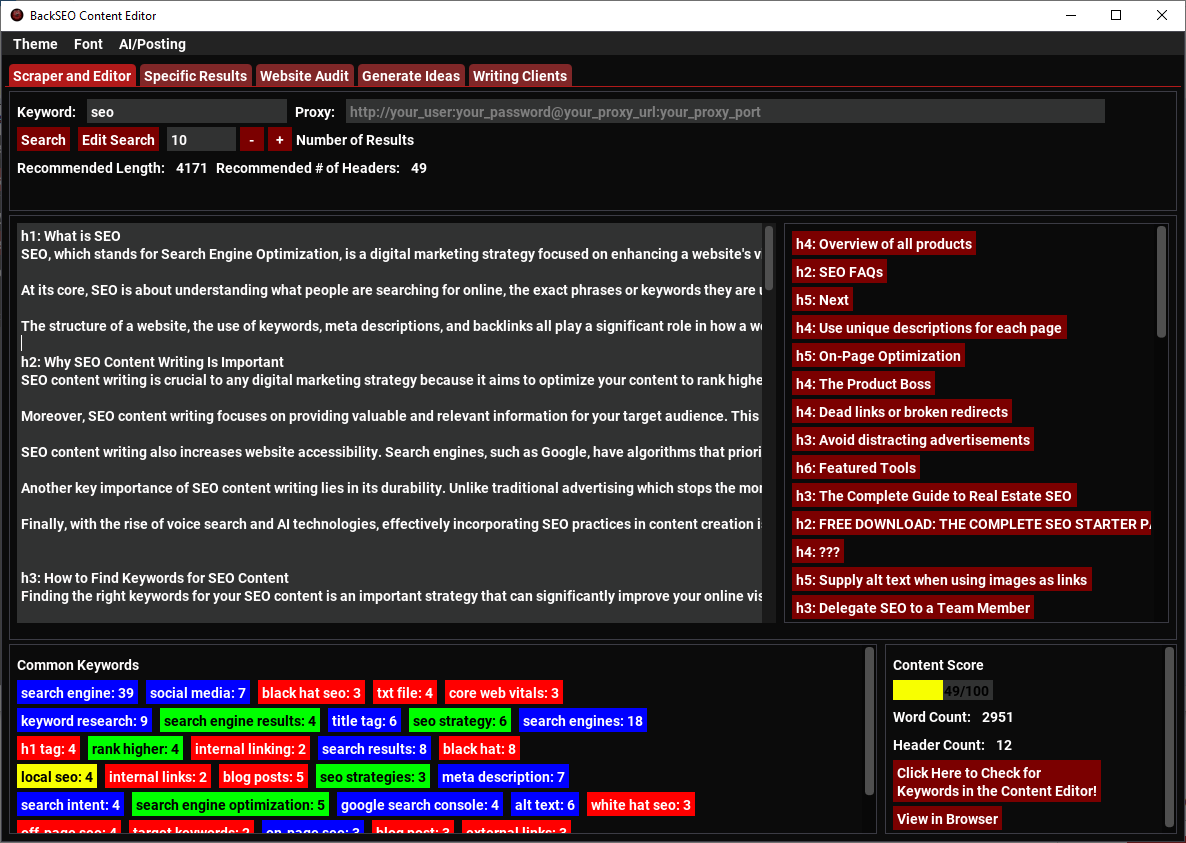Open the content with View in Browser

pos(946,818)
